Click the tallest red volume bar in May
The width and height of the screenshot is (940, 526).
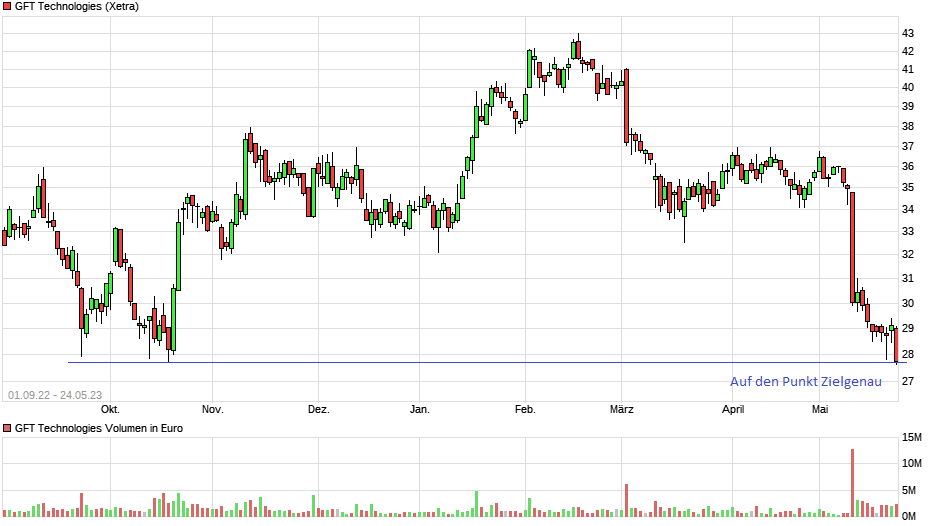click(x=852, y=483)
